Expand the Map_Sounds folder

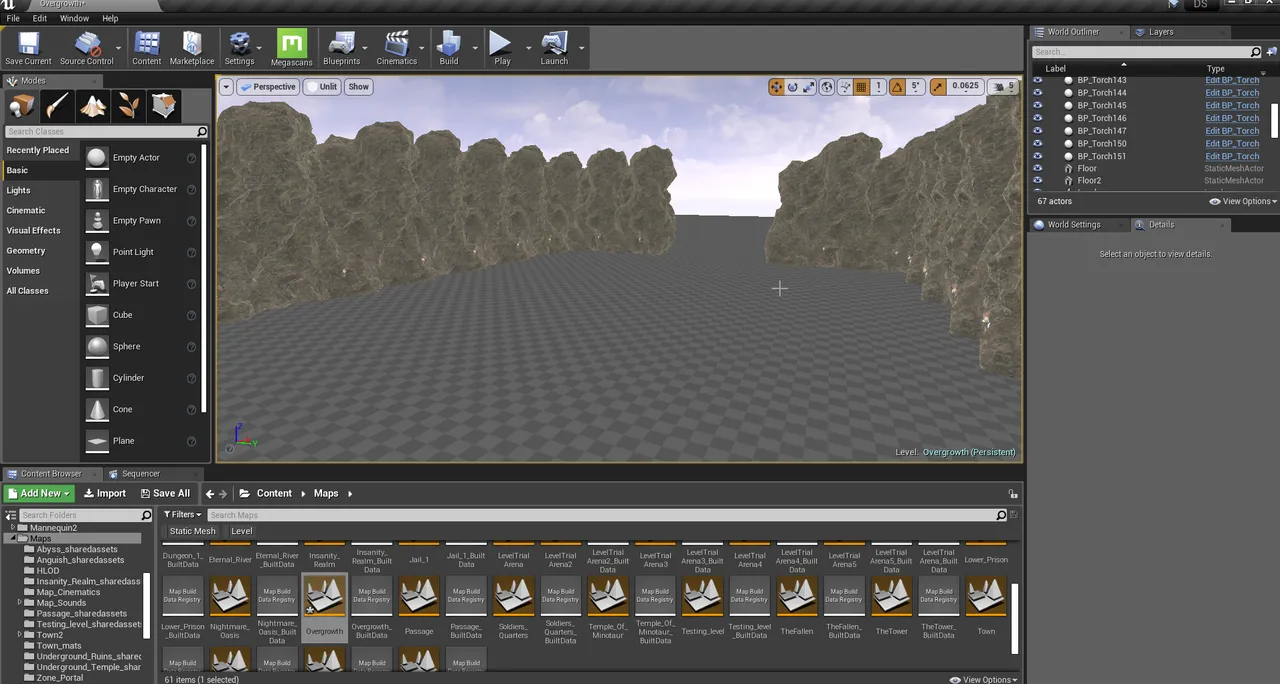coord(20,603)
